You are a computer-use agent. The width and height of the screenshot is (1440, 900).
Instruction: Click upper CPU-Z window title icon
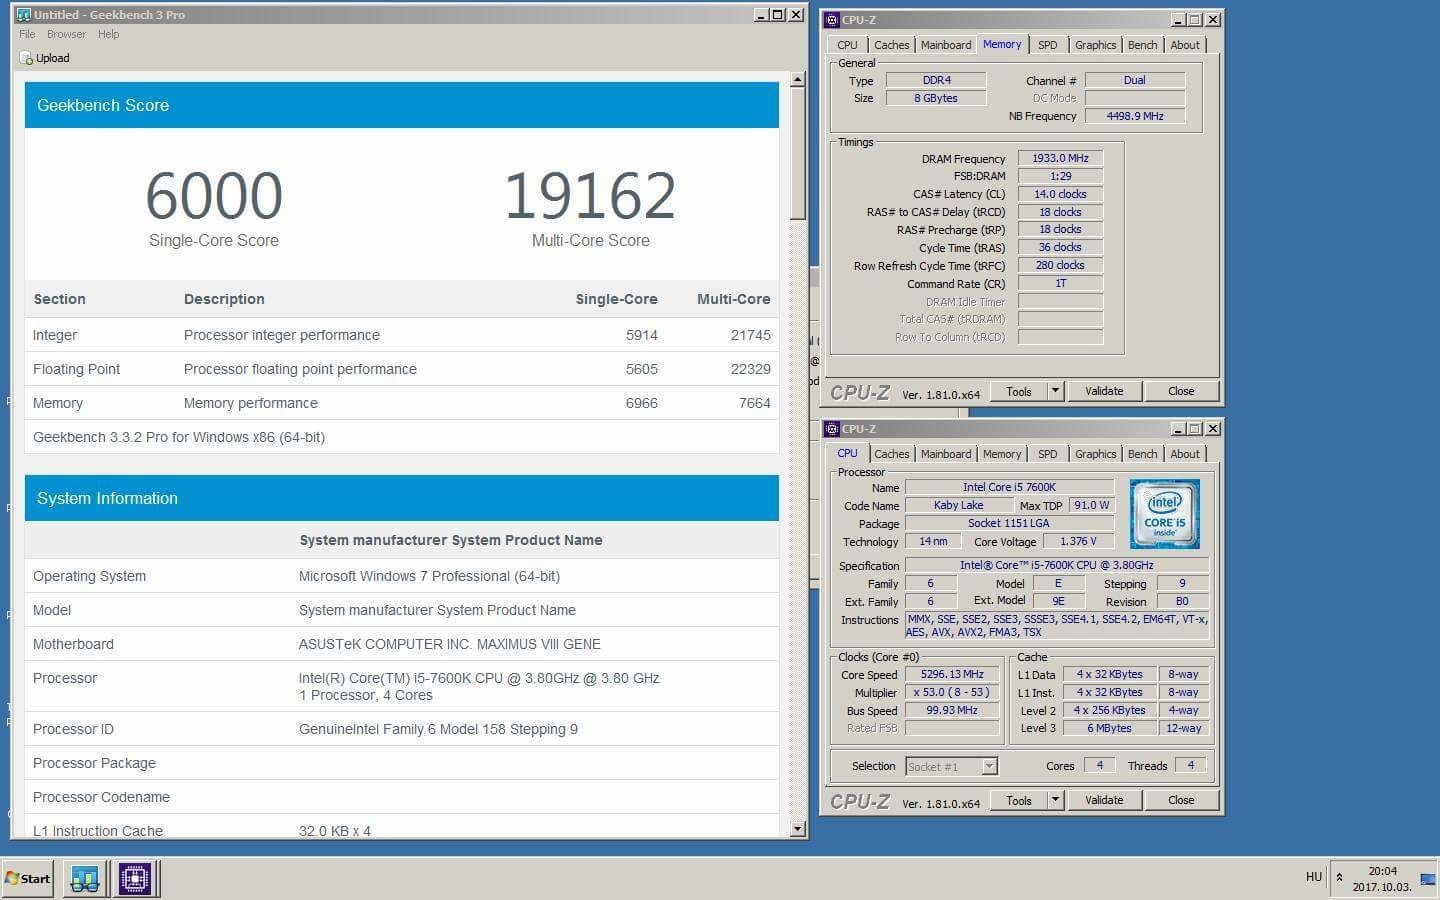tap(832, 19)
